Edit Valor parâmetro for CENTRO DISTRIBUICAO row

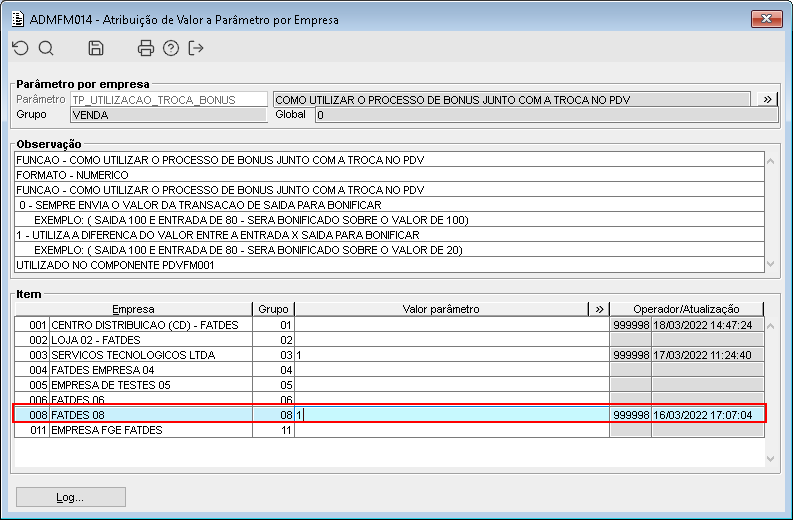452,325
